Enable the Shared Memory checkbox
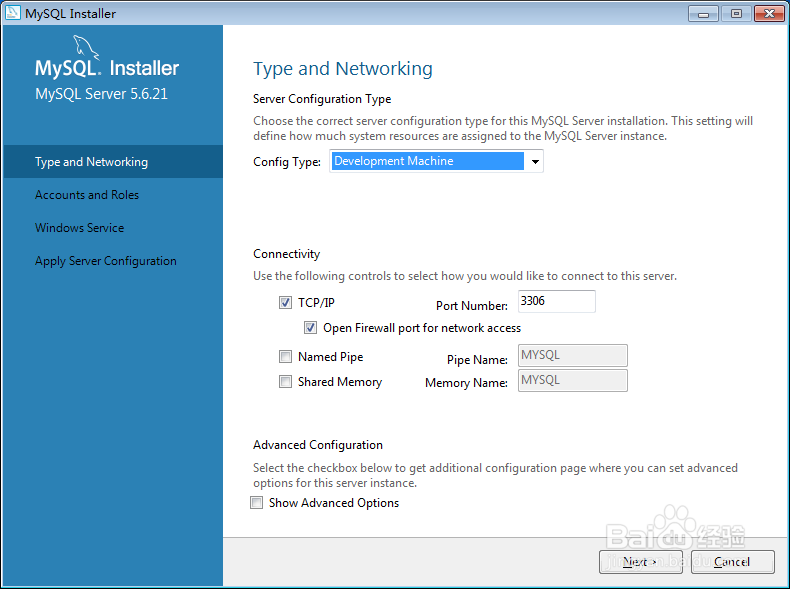 pyautogui.click(x=285, y=382)
